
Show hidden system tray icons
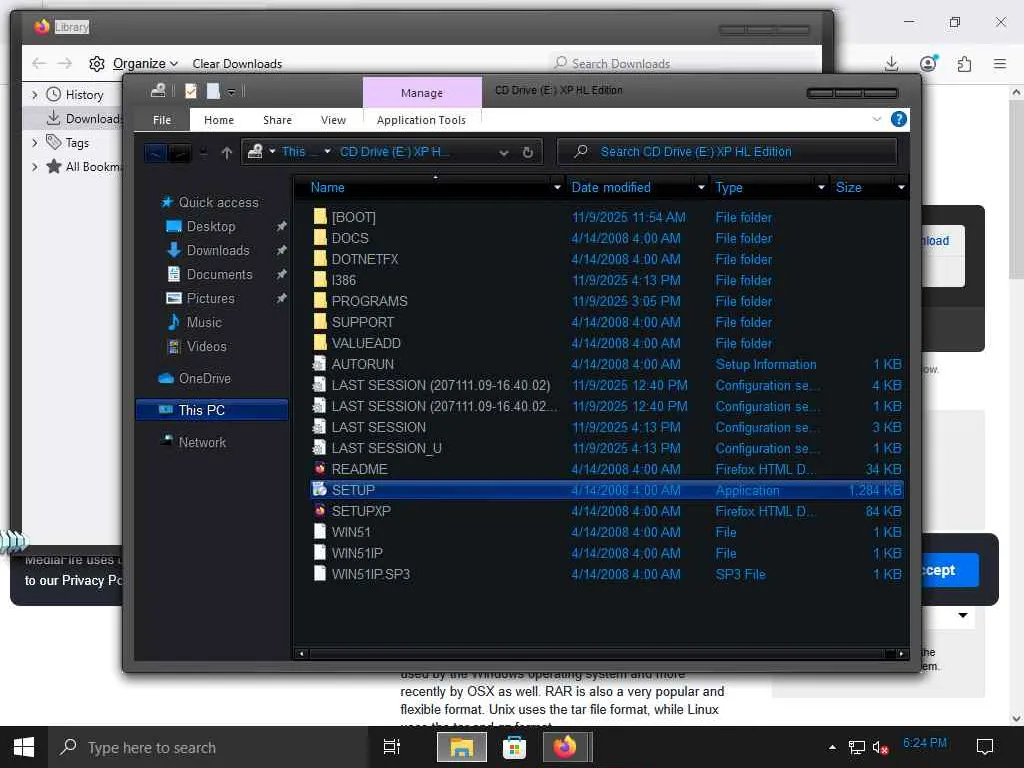point(832,747)
